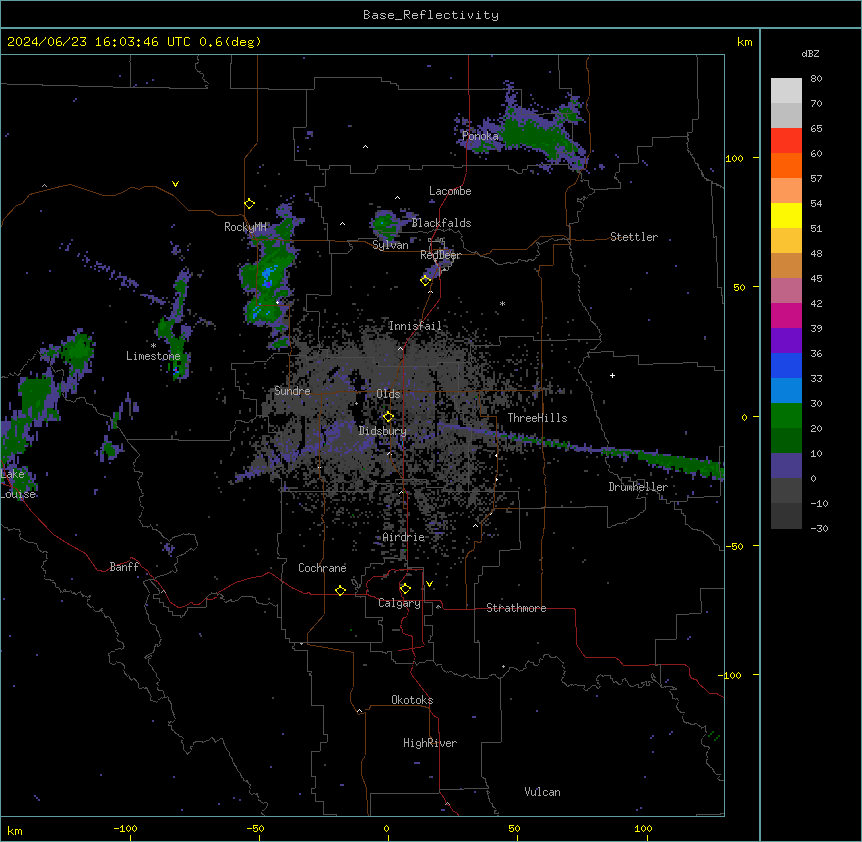Select the Lacombe city label
Viewport: 862px width, 842px height.
point(450,191)
